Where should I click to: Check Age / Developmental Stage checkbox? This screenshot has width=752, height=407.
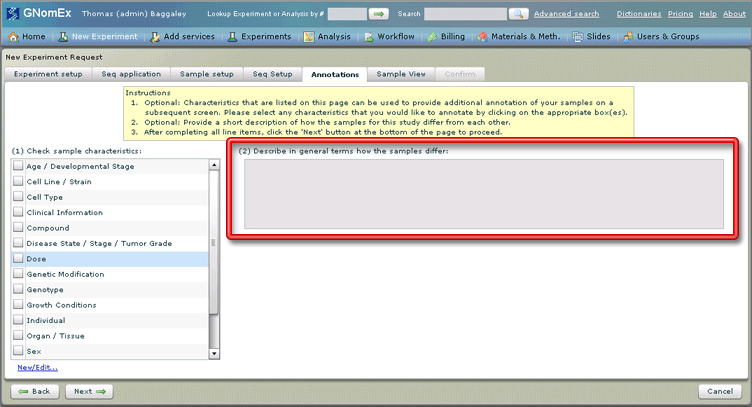pyautogui.click(x=18, y=166)
